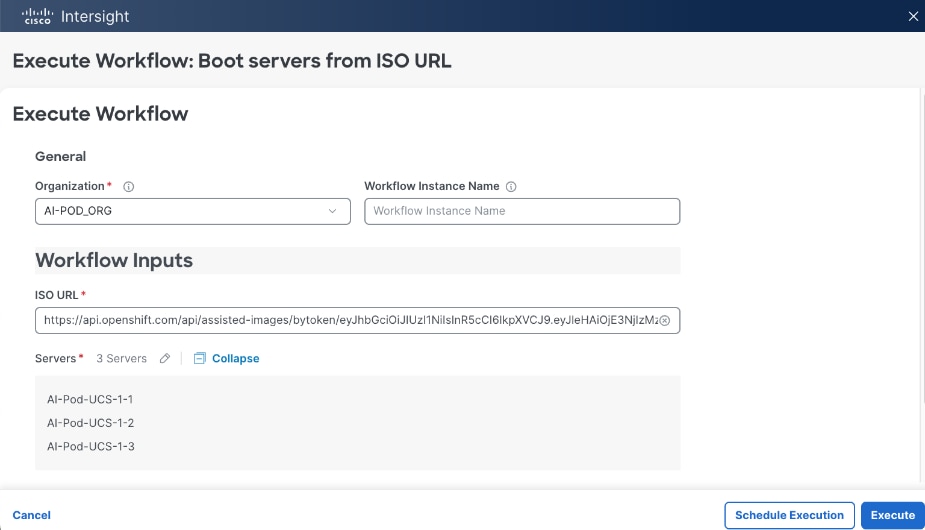Select server AI-Pod-UCS-1-3 in the list
This screenshot has height=530, width=925.
(x=90, y=446)
